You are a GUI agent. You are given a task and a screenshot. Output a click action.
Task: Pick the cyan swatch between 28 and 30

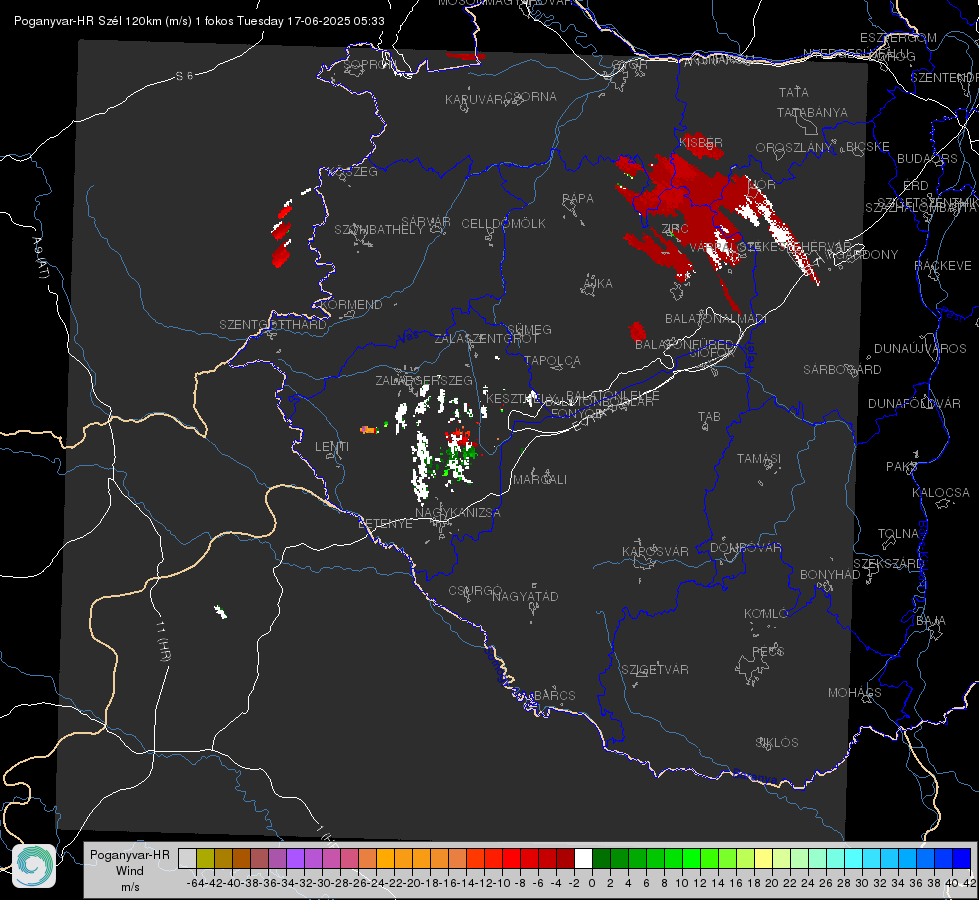click(x=854, y=859)
